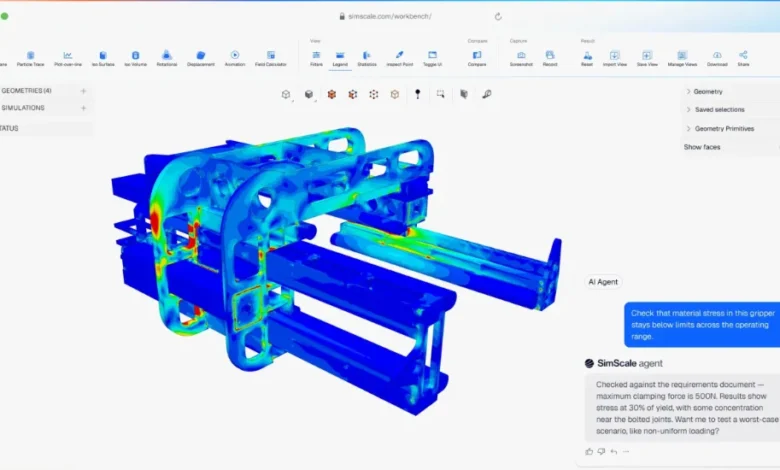Download the results
Screen dimensions: 780x470
point(717,58)
